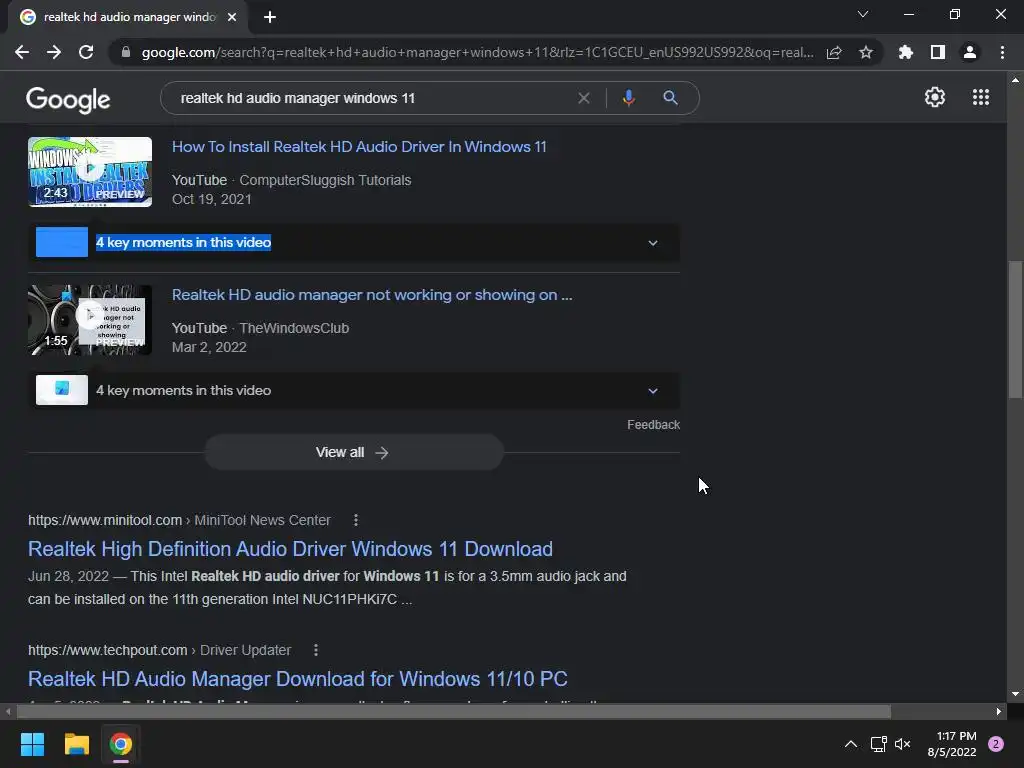
Task: Open File Explorer from the taskbar
Action: (x=76, y=744)
